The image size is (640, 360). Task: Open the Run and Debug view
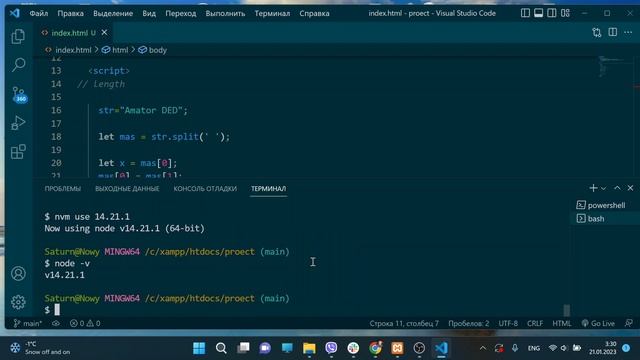pos(18,122)
